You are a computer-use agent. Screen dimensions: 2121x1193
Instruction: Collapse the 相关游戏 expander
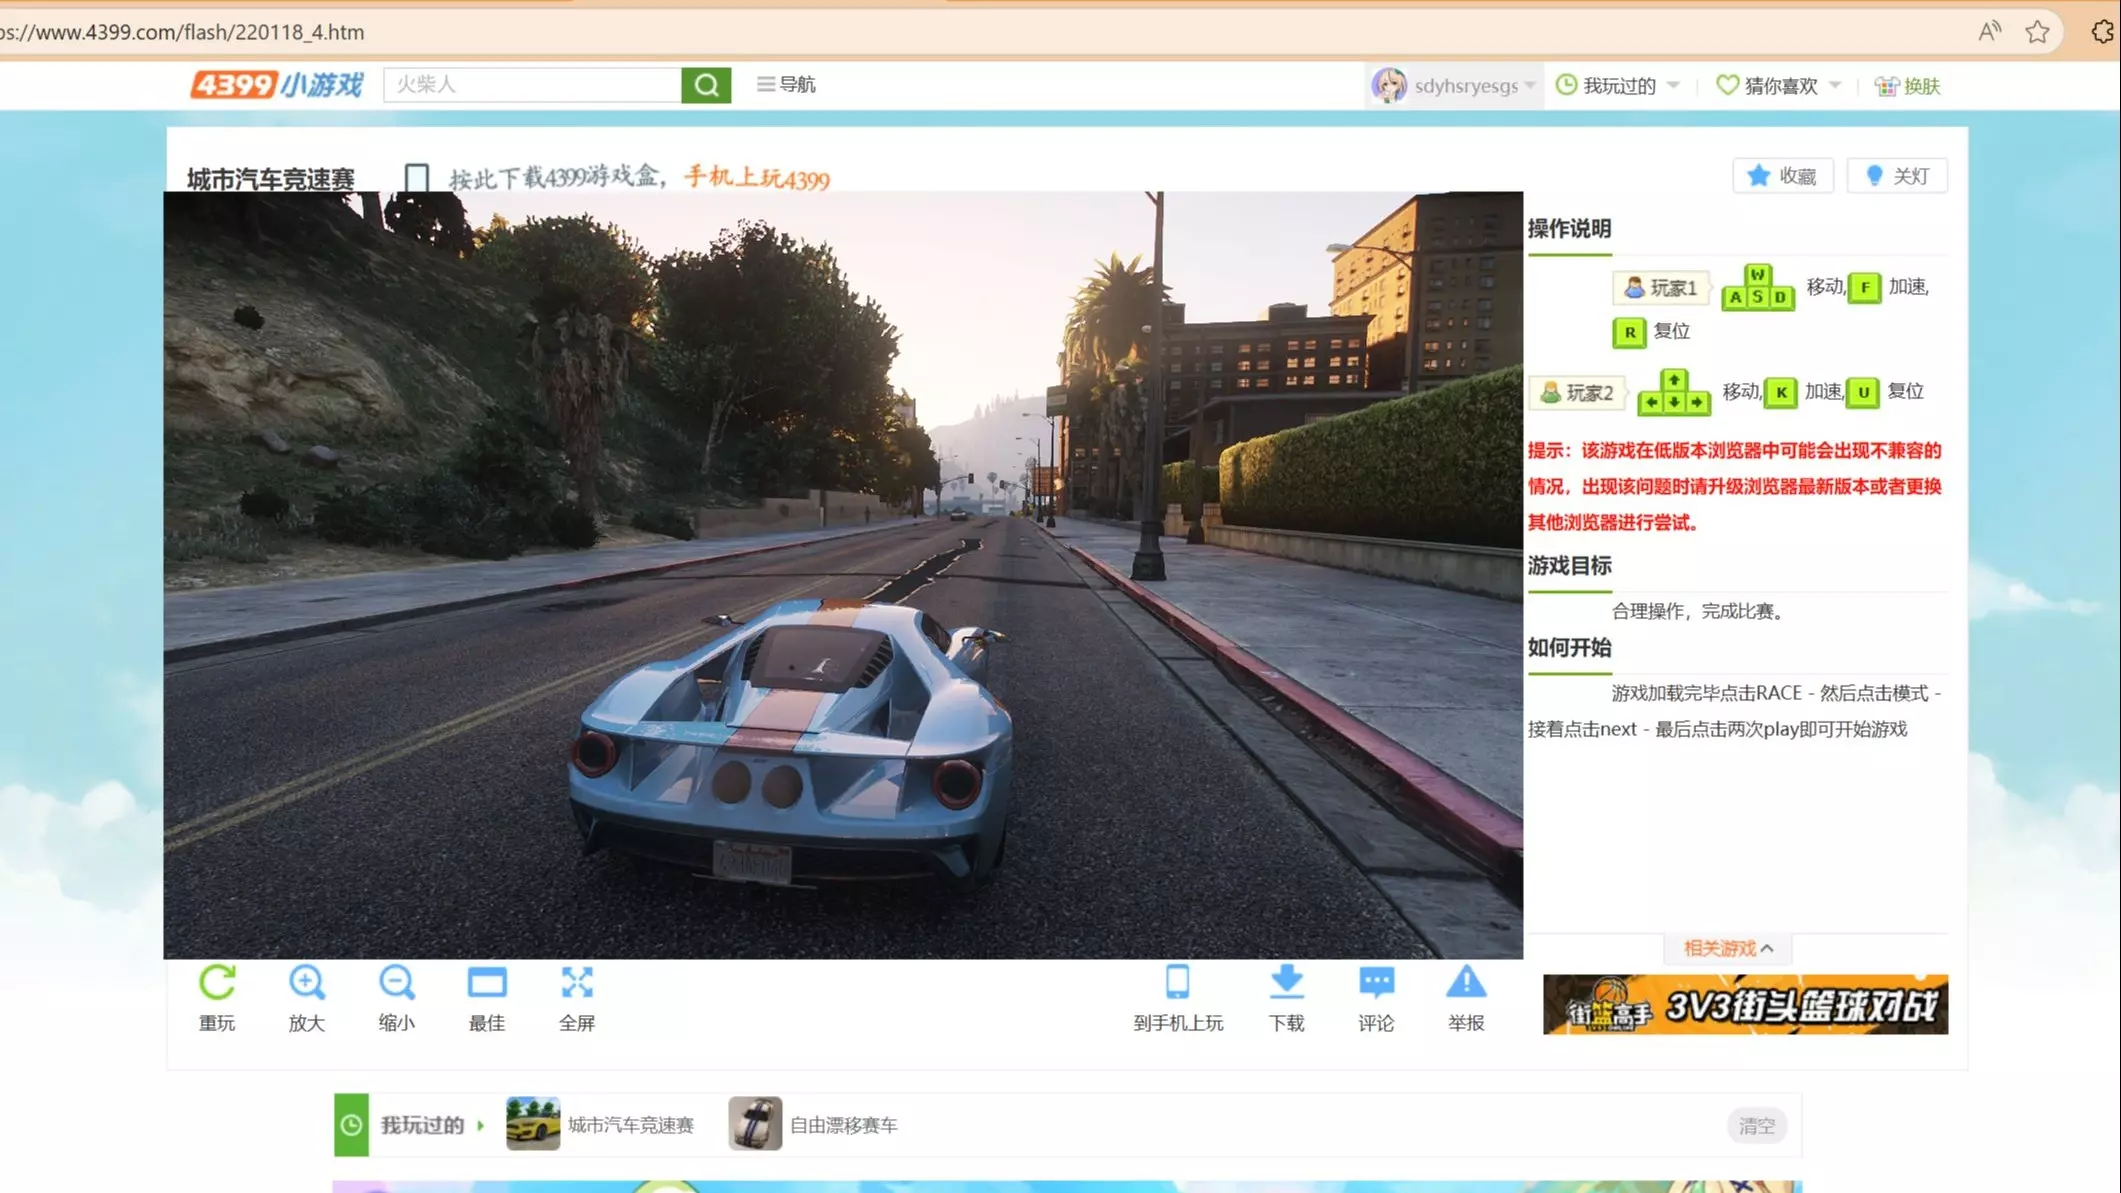tap(1727, 948)
